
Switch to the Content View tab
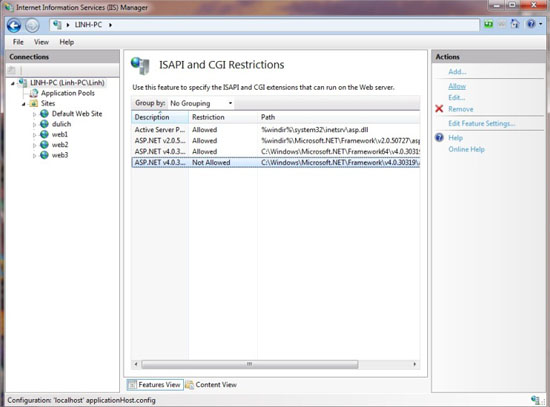211,385
